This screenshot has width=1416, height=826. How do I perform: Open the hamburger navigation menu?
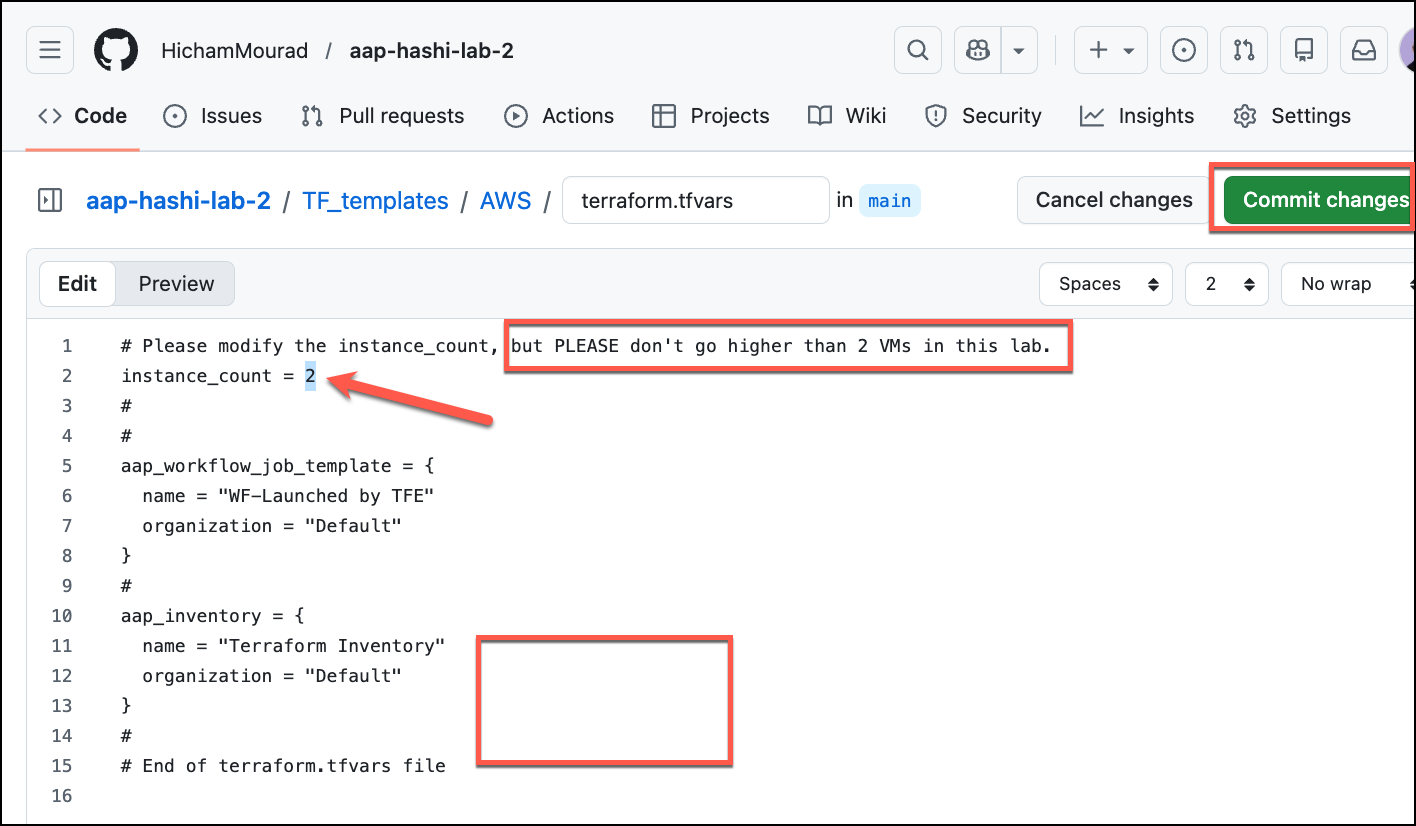pos(50,50)
